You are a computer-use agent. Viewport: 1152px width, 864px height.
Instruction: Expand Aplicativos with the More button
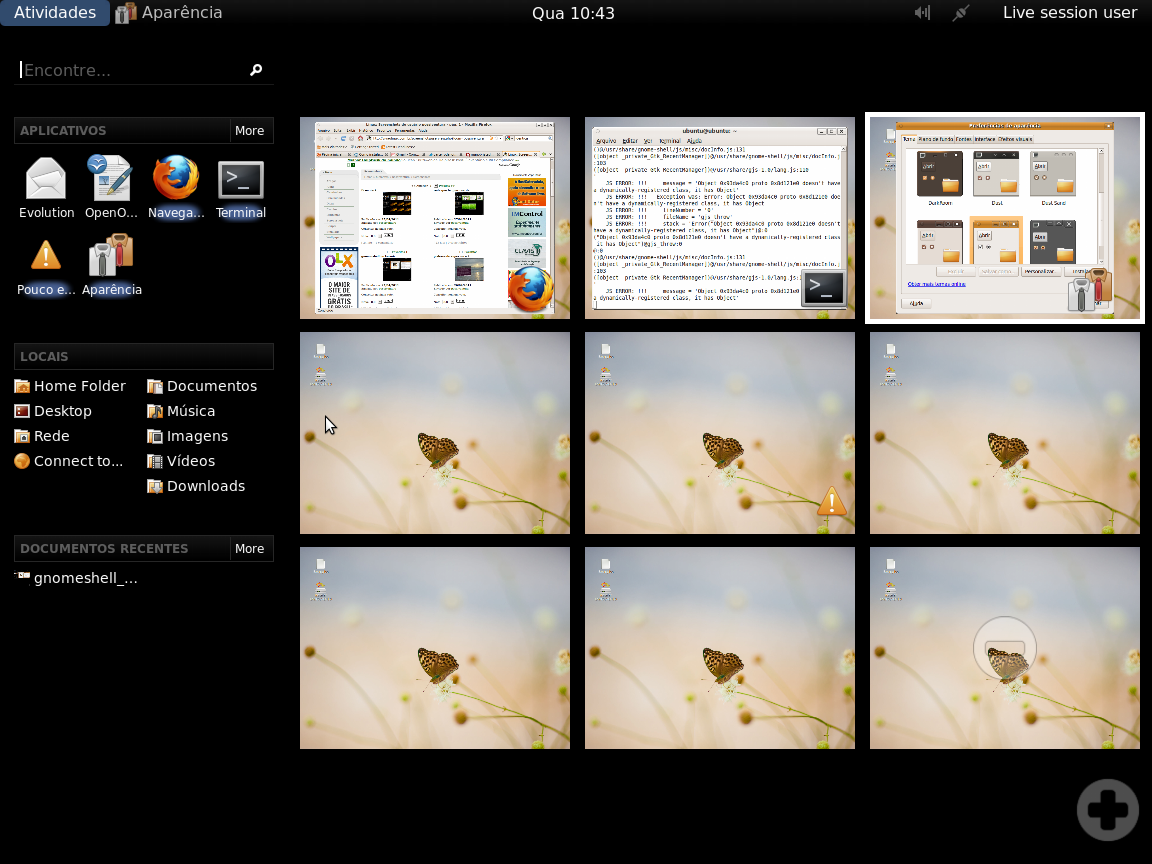pyautogui.click(x=250, y=131)
